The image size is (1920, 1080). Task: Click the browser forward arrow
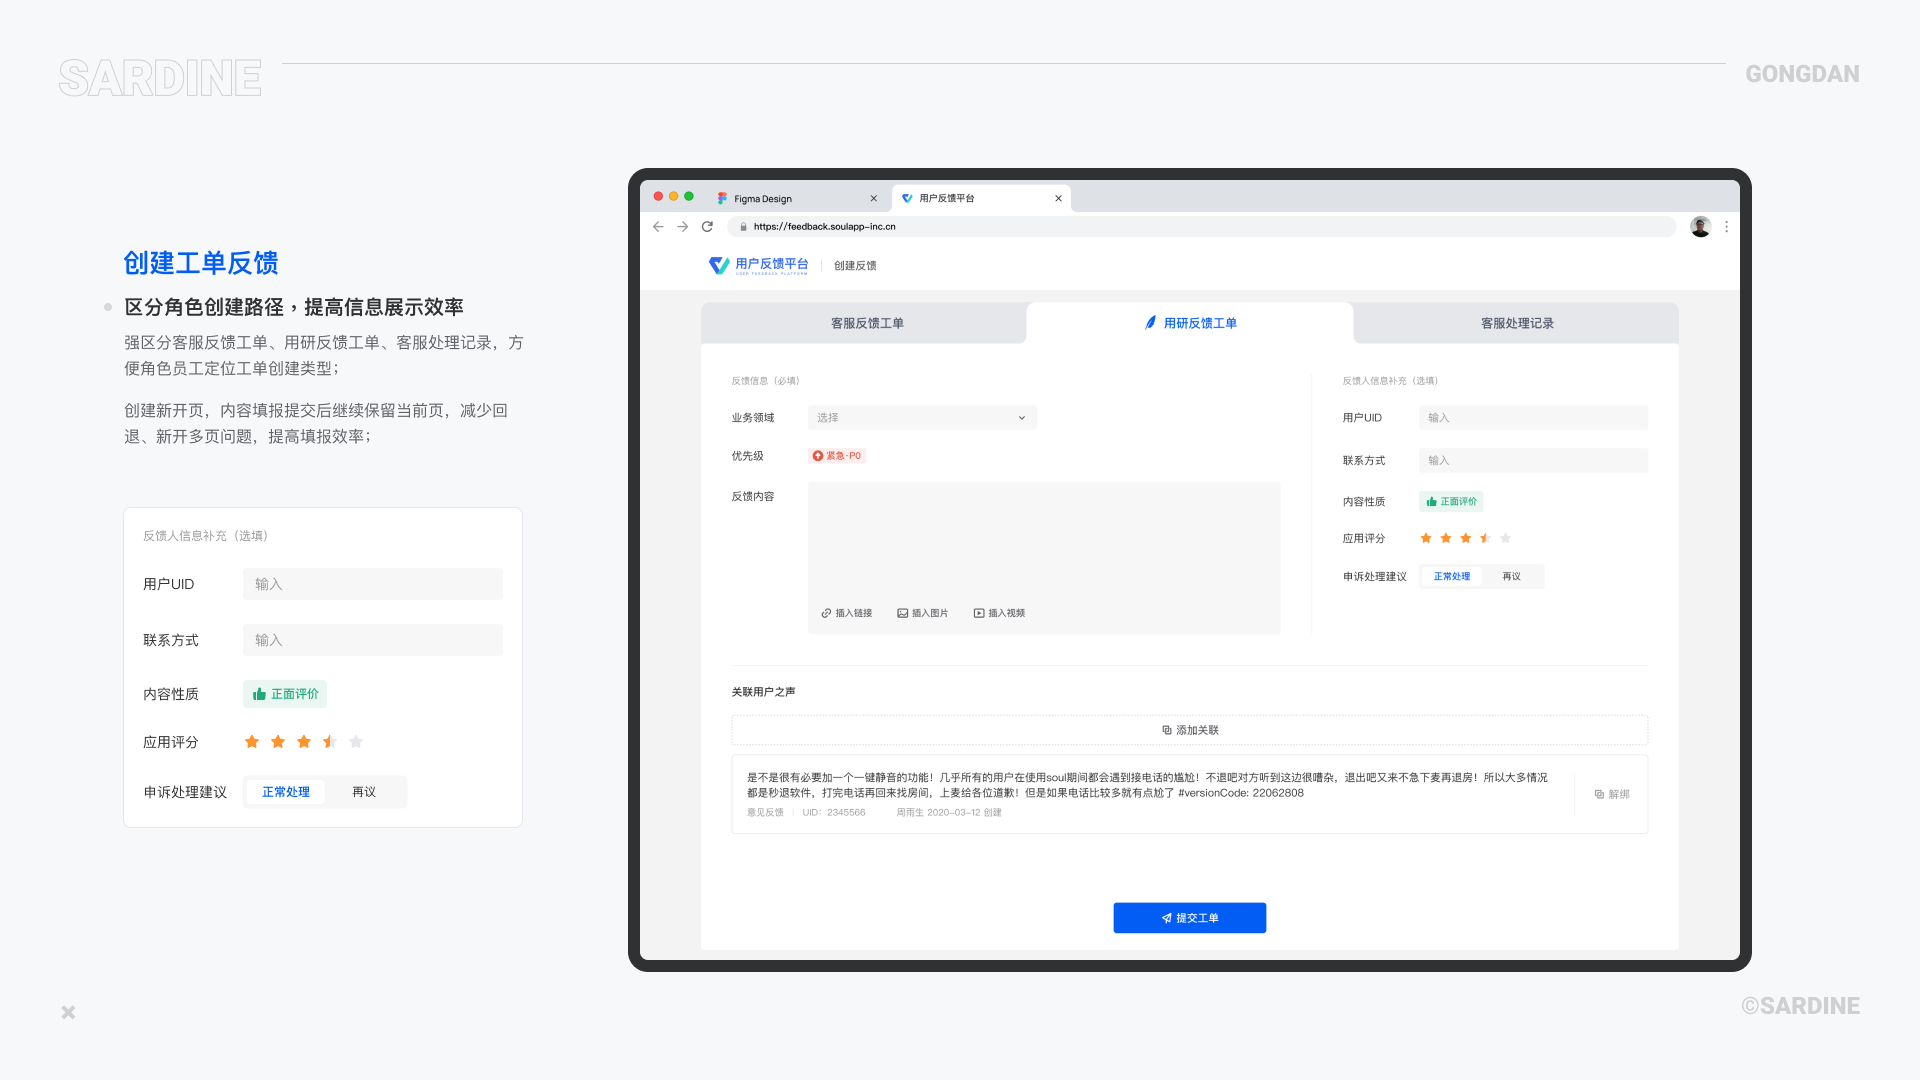click(x=683, y=227)
